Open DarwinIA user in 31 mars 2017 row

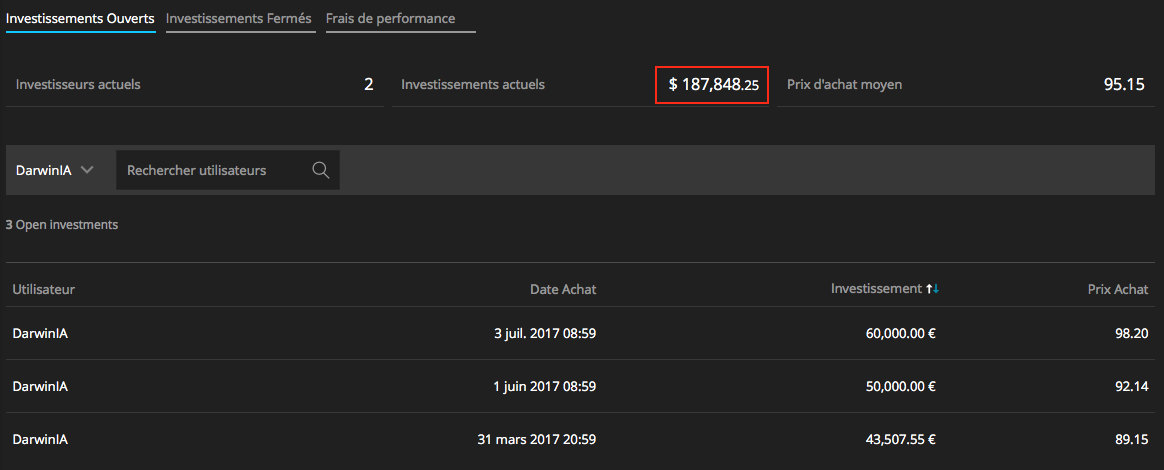pos(40,439)
